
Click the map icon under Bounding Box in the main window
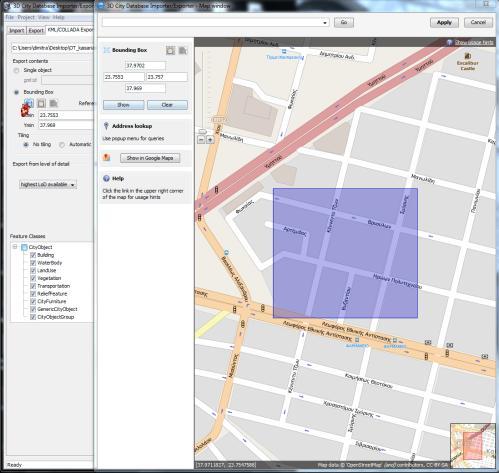coord(29,103)
